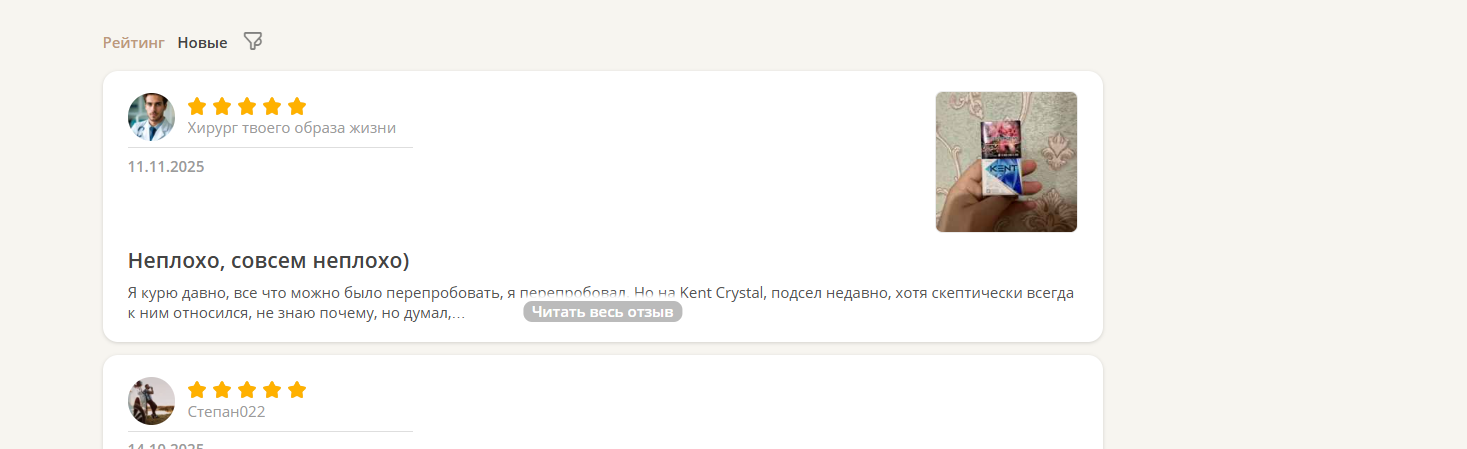Click the review date 11.11.2025
The height and width of the screenshot is (449, 1467).
166,167
